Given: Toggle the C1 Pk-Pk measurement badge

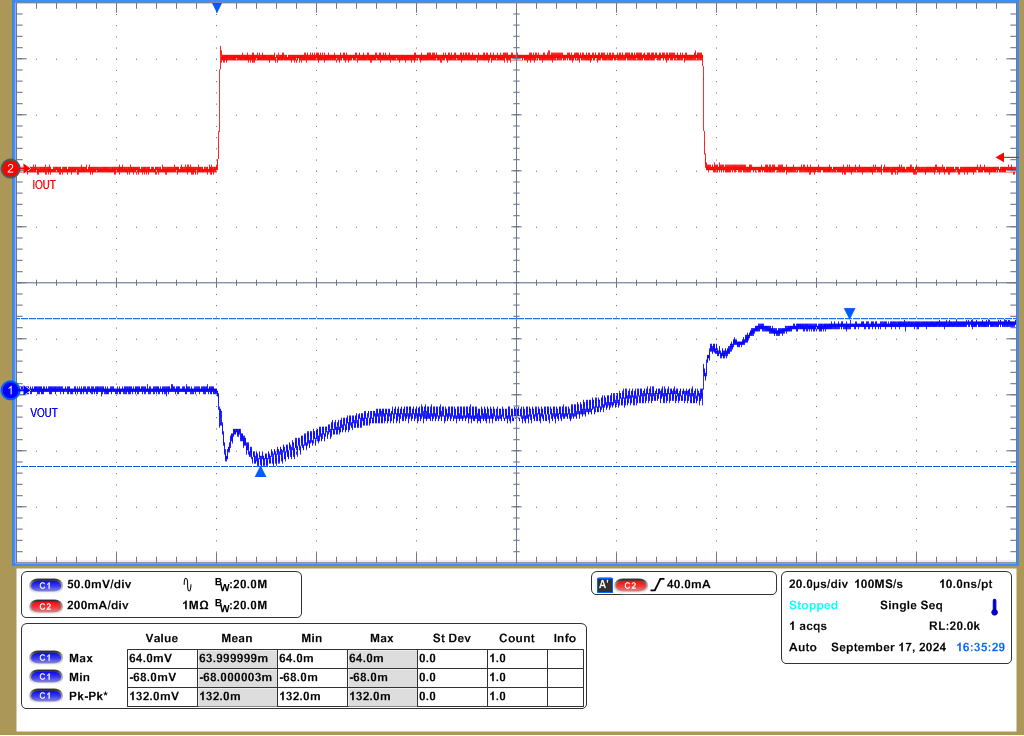Looking at the screenshot, I should (x=45, y=695).
